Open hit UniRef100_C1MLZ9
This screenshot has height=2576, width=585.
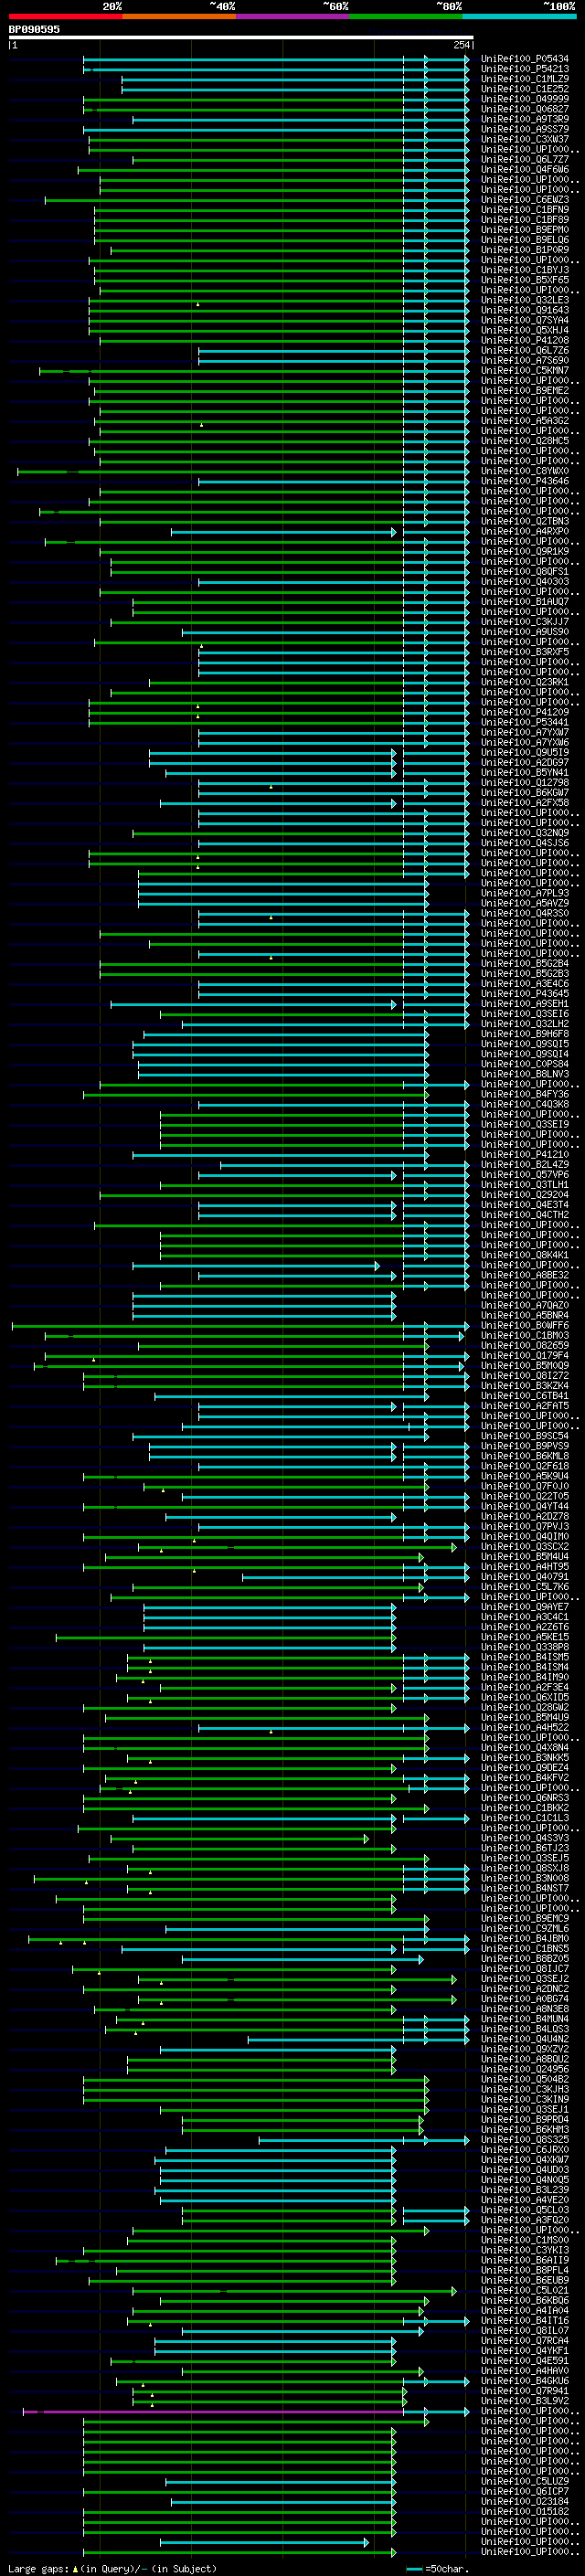525,79
